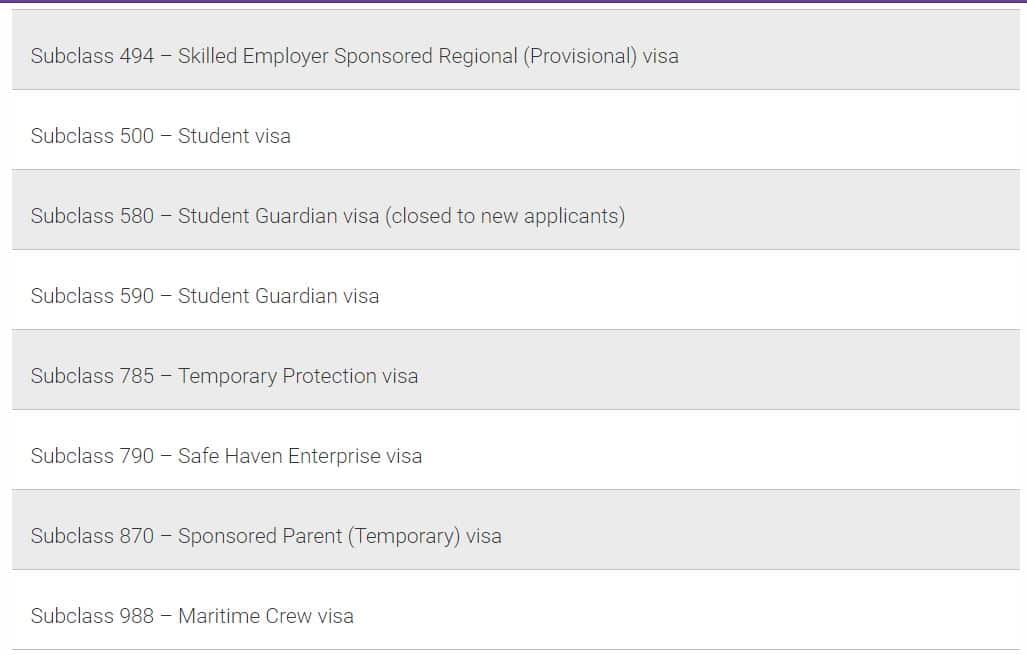Click the "Sponsored Parent (Temporary) visa" text
1027x655 pixels.
click(x=340, y=536)
